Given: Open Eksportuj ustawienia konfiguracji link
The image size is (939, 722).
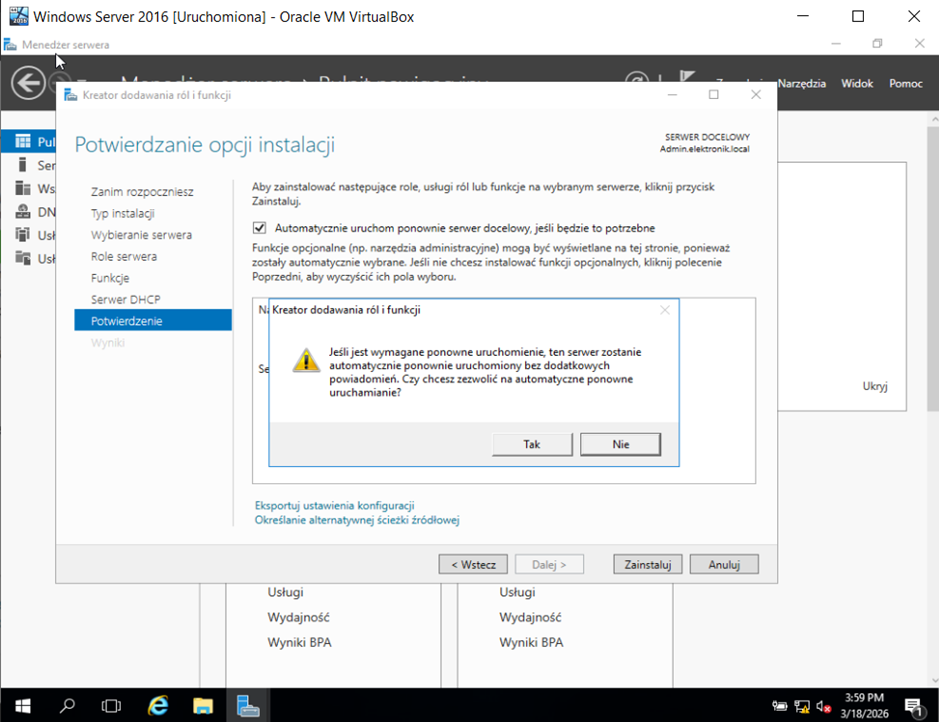Looking at the screenshot, I should point(334,506).
